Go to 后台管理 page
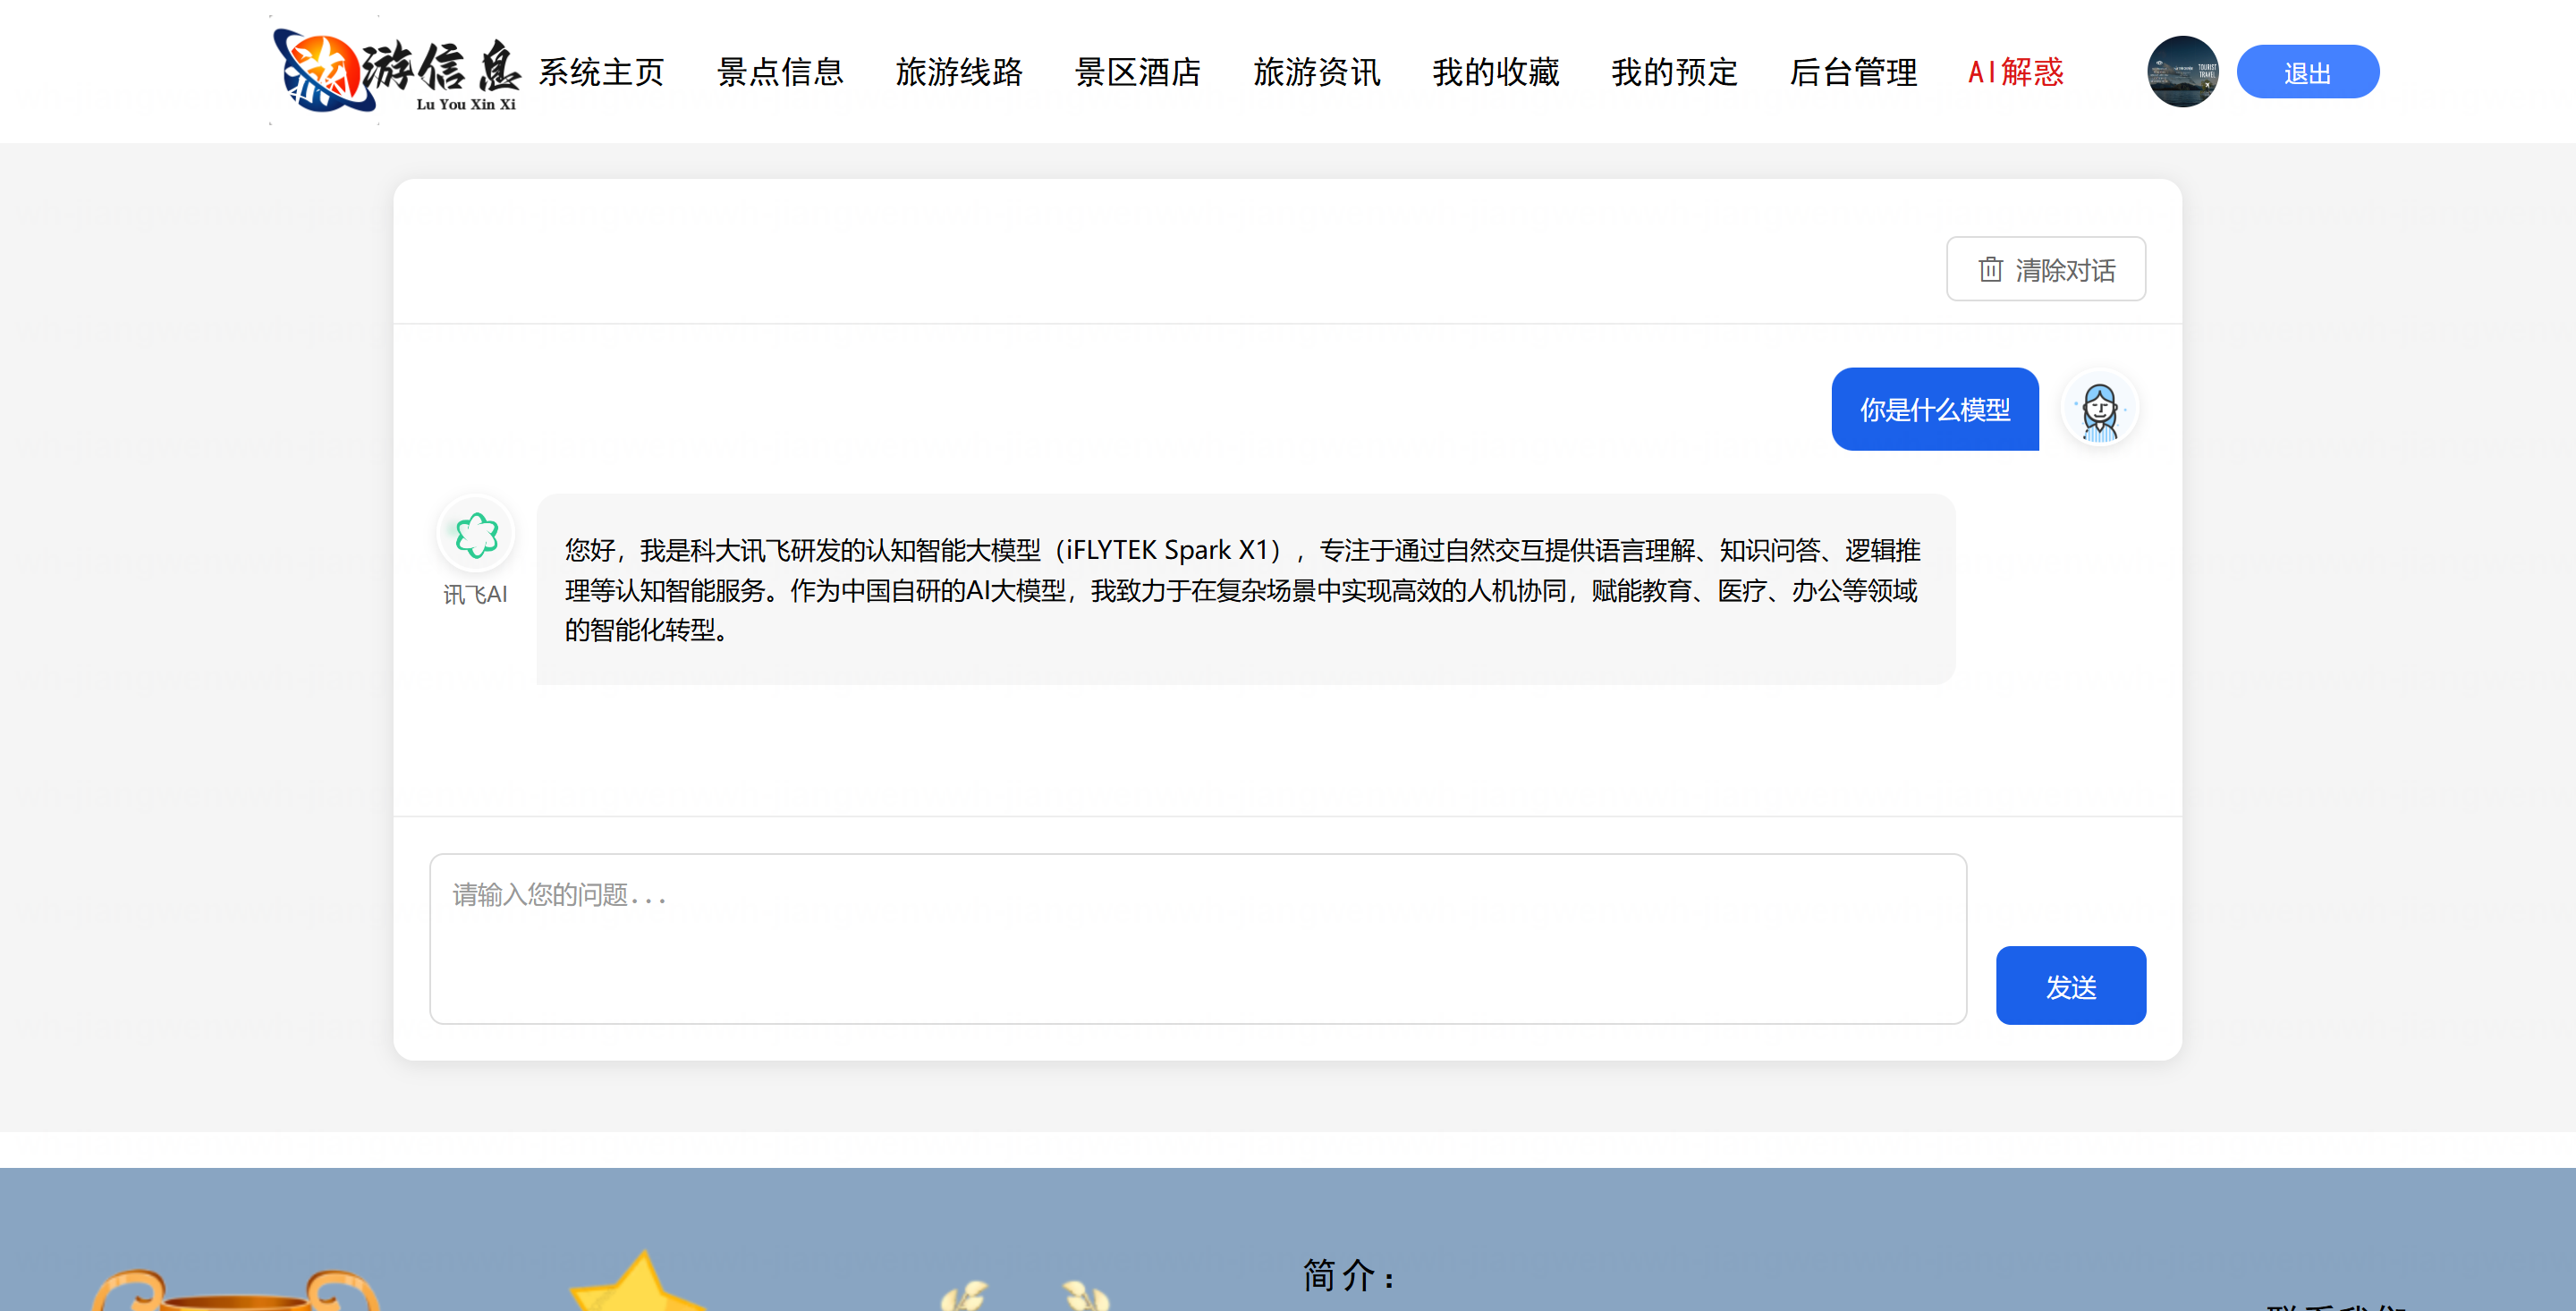The height and width of the screenshot is (1311, 2576). [x=1854, y=72]
